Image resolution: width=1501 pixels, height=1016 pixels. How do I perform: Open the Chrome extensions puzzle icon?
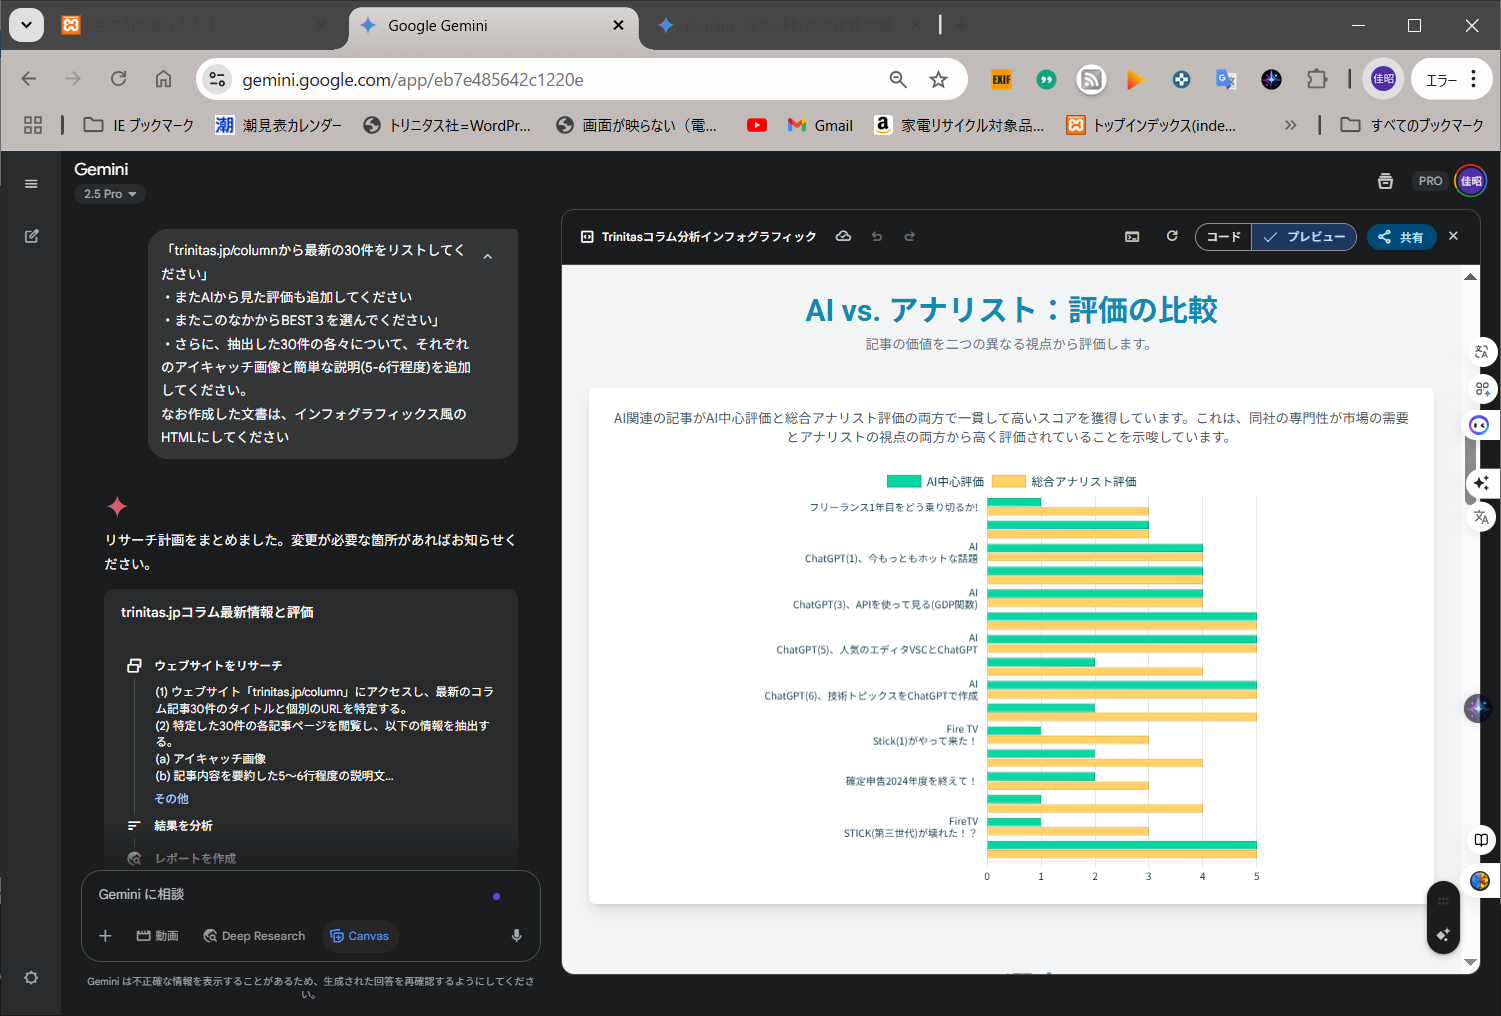(1317, 80)
